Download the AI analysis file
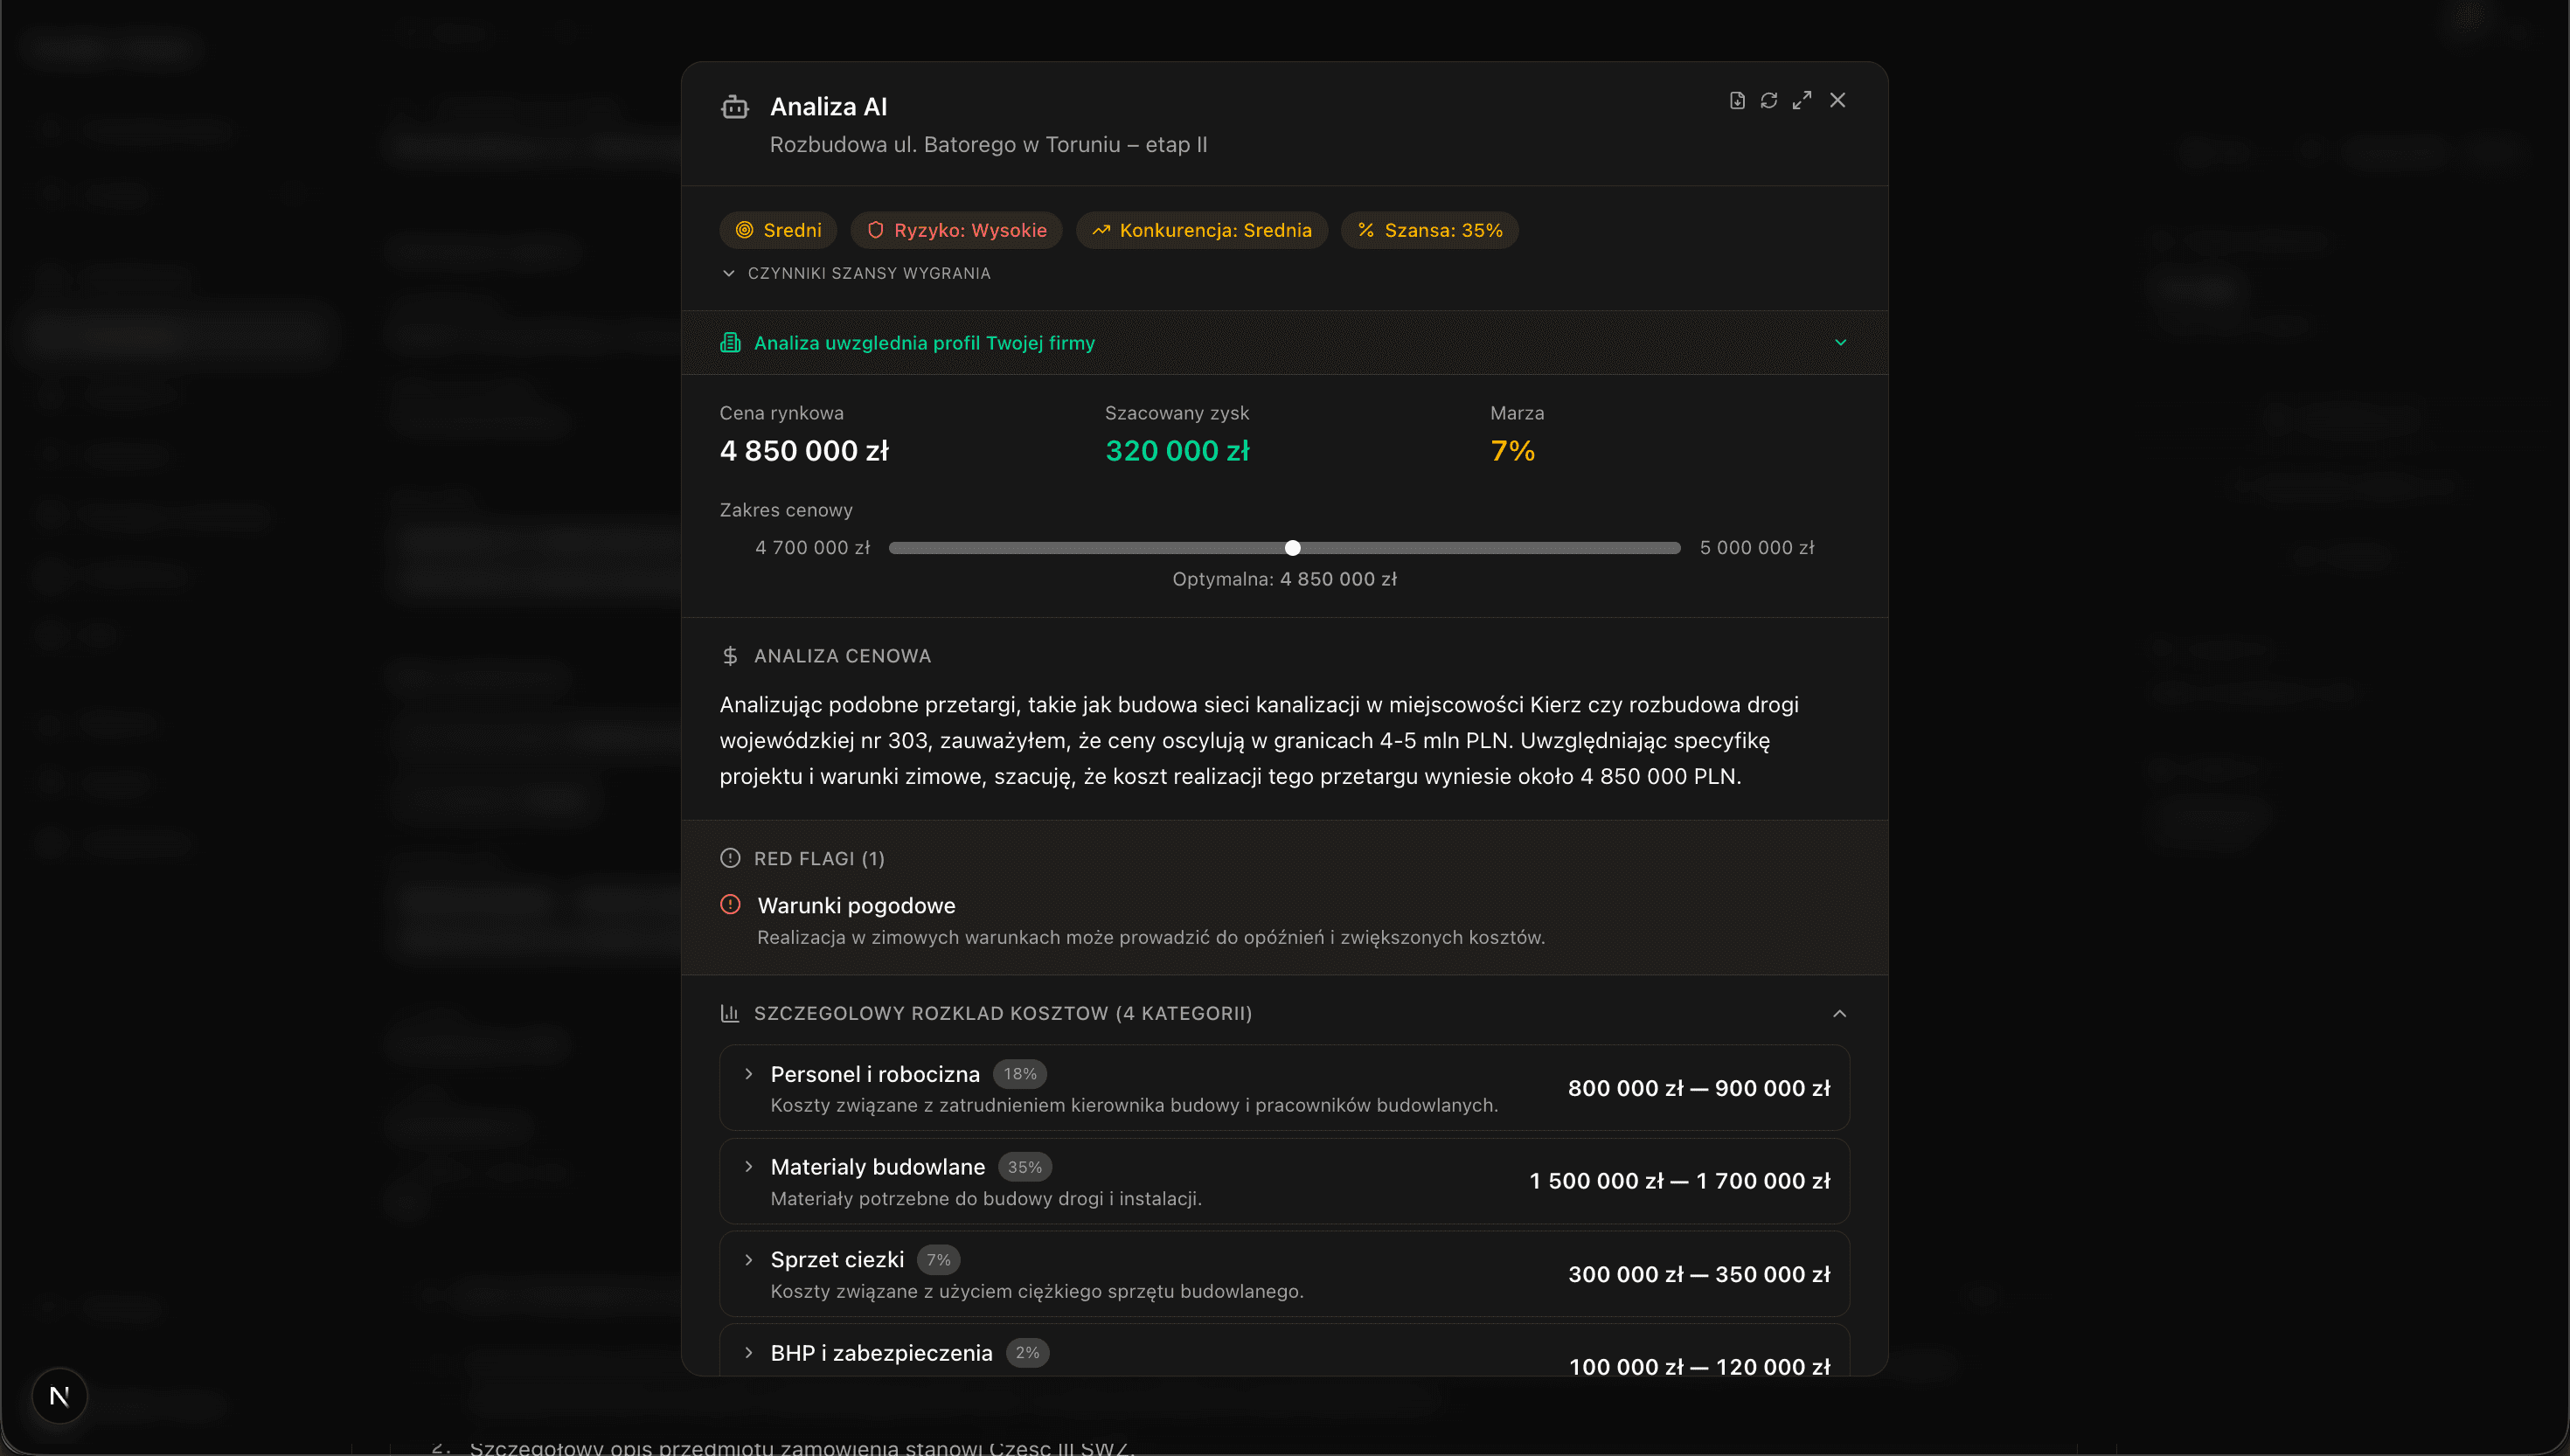2570x1456 pixels. [x=1737, y=100]
